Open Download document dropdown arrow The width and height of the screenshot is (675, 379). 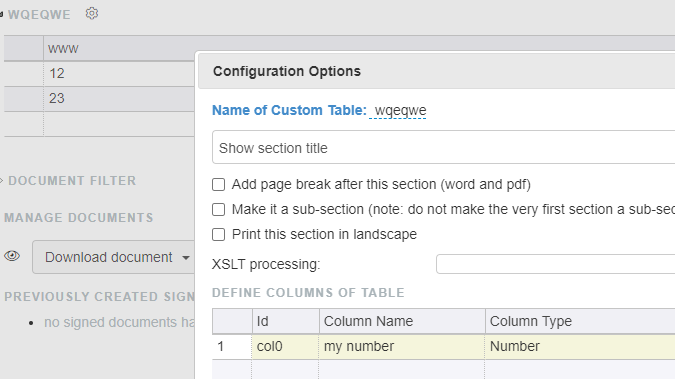[x=186, y=258]
